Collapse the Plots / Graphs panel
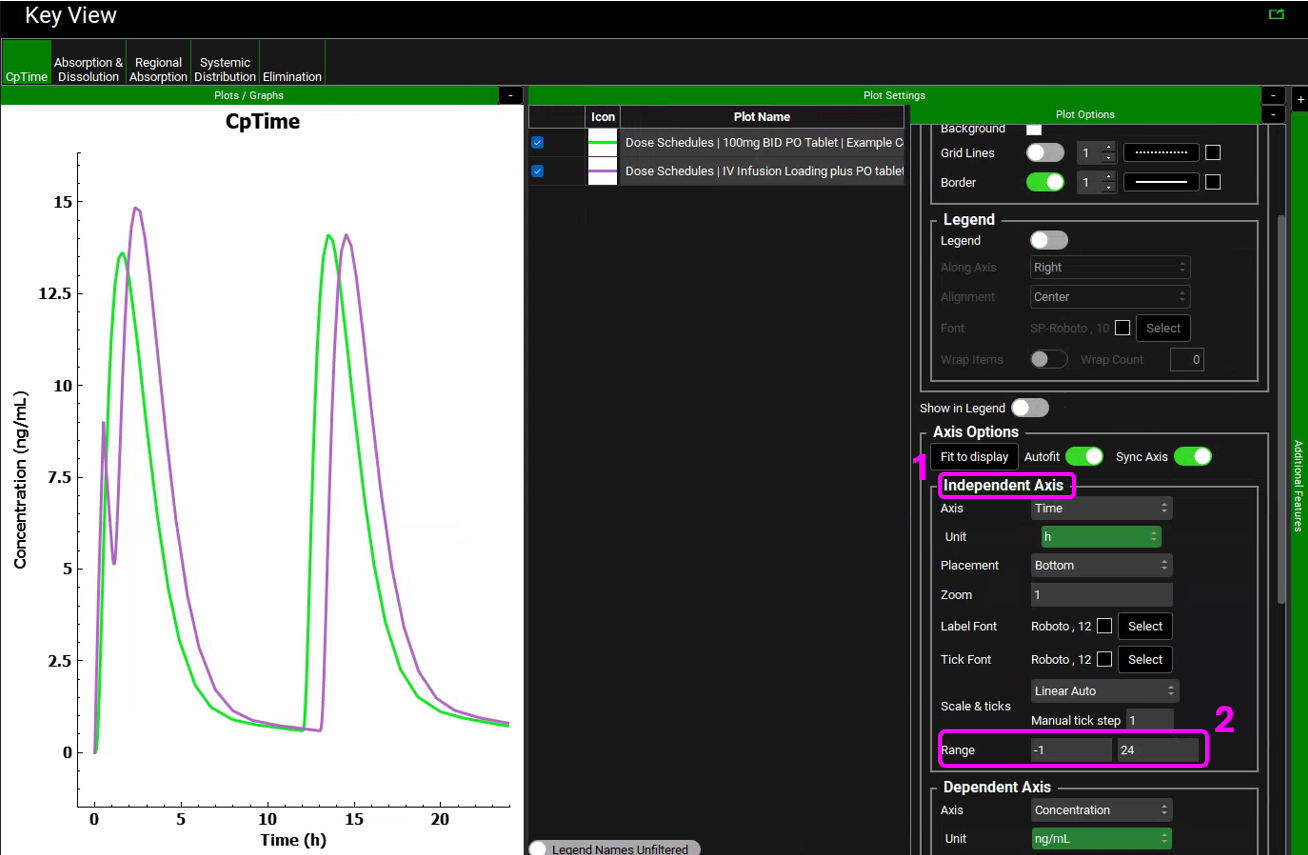The width and height of the screenshot is (1308, 855). pyautogui.click(x=510, y=95)
